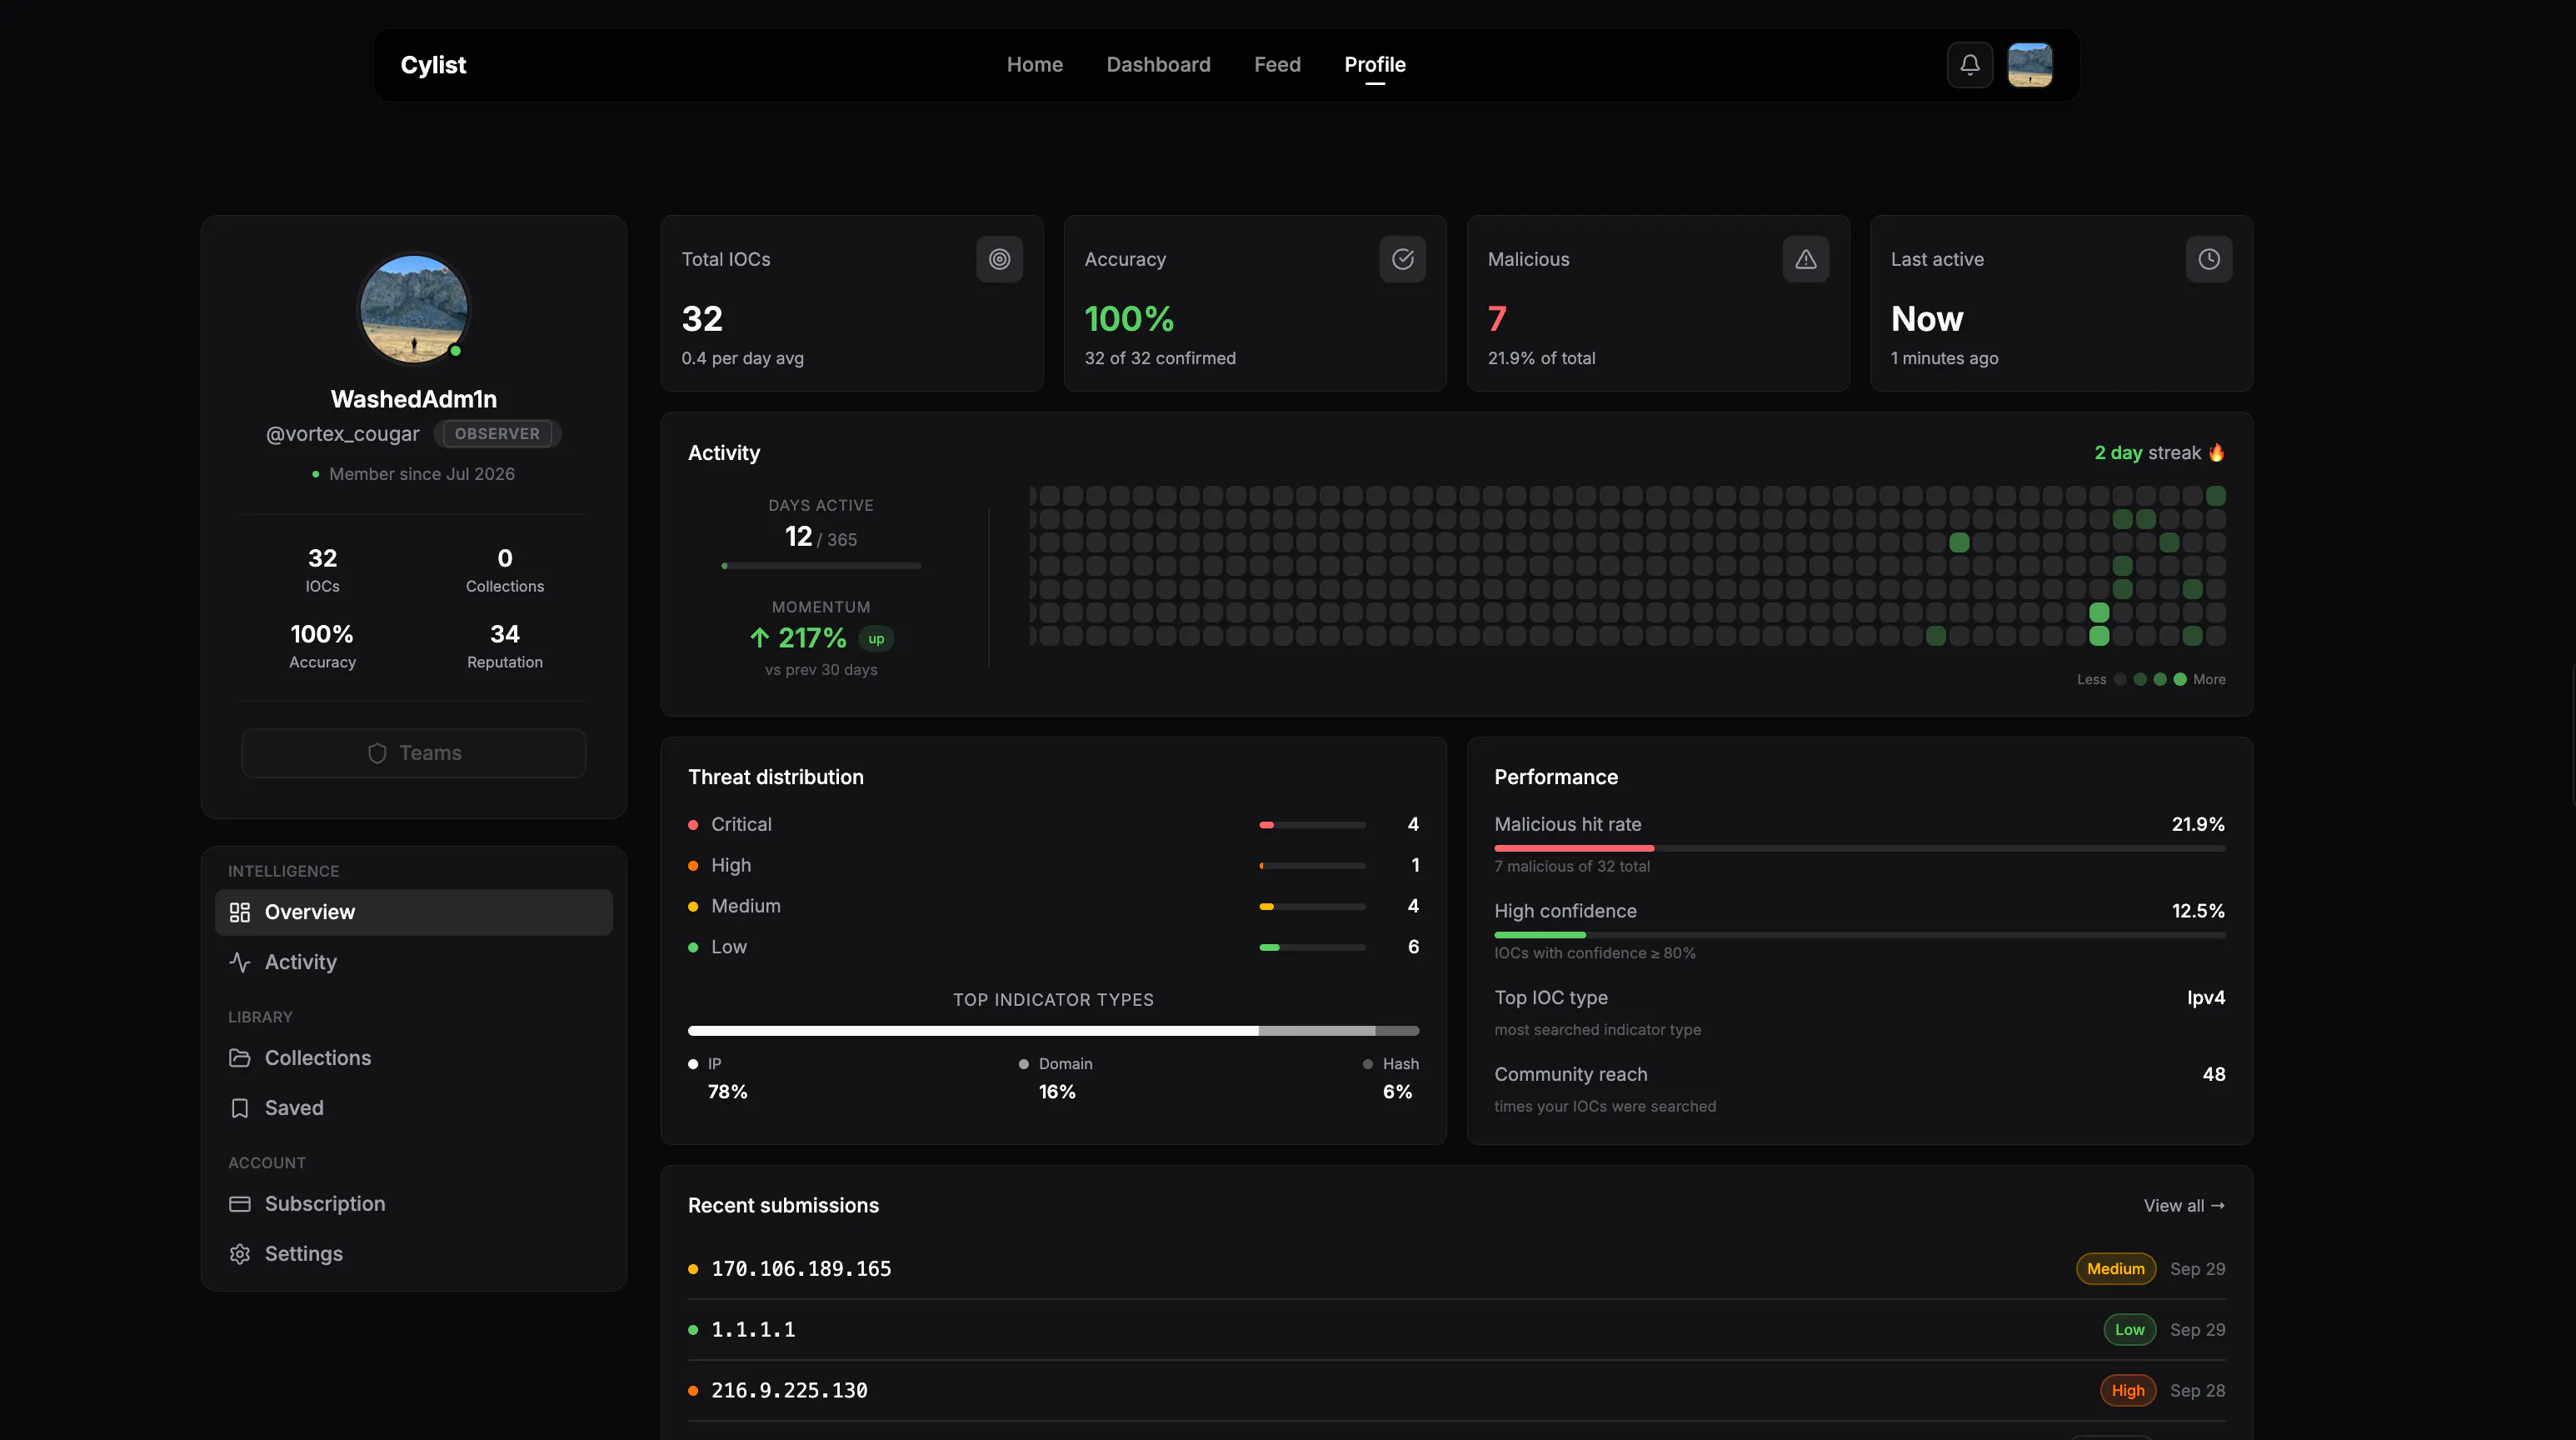Open the user avatar thumbnail in header
The height and width of the screenshot is (1440, 2576).
[2029, 65]
